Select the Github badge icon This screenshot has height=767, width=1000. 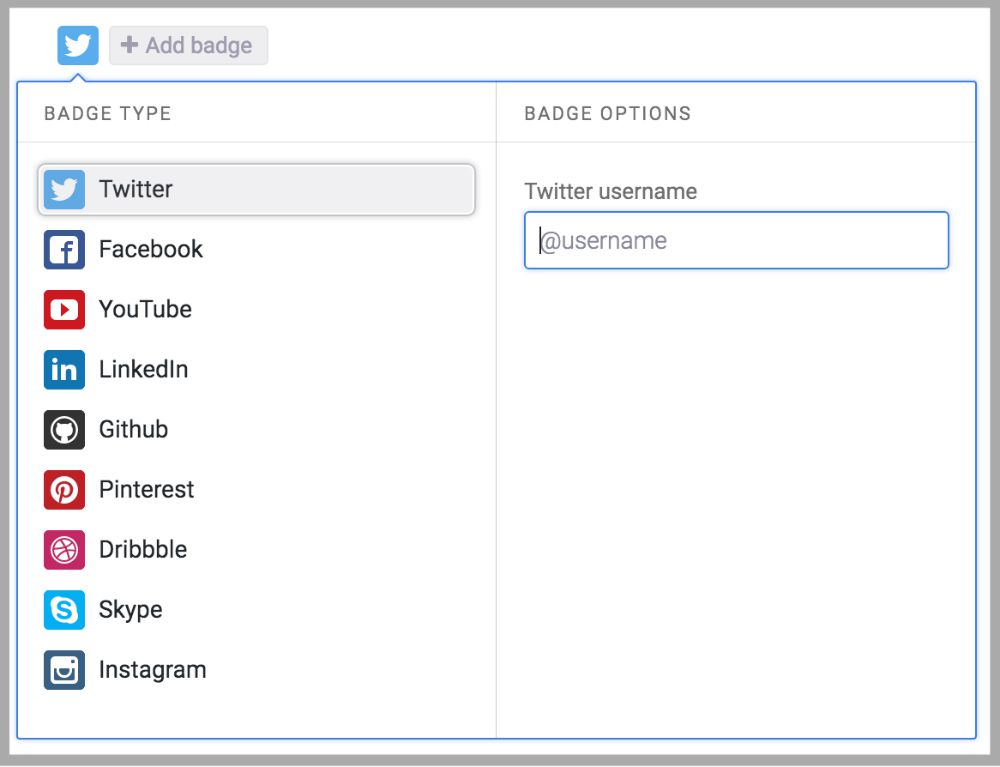tap(64, 430)
